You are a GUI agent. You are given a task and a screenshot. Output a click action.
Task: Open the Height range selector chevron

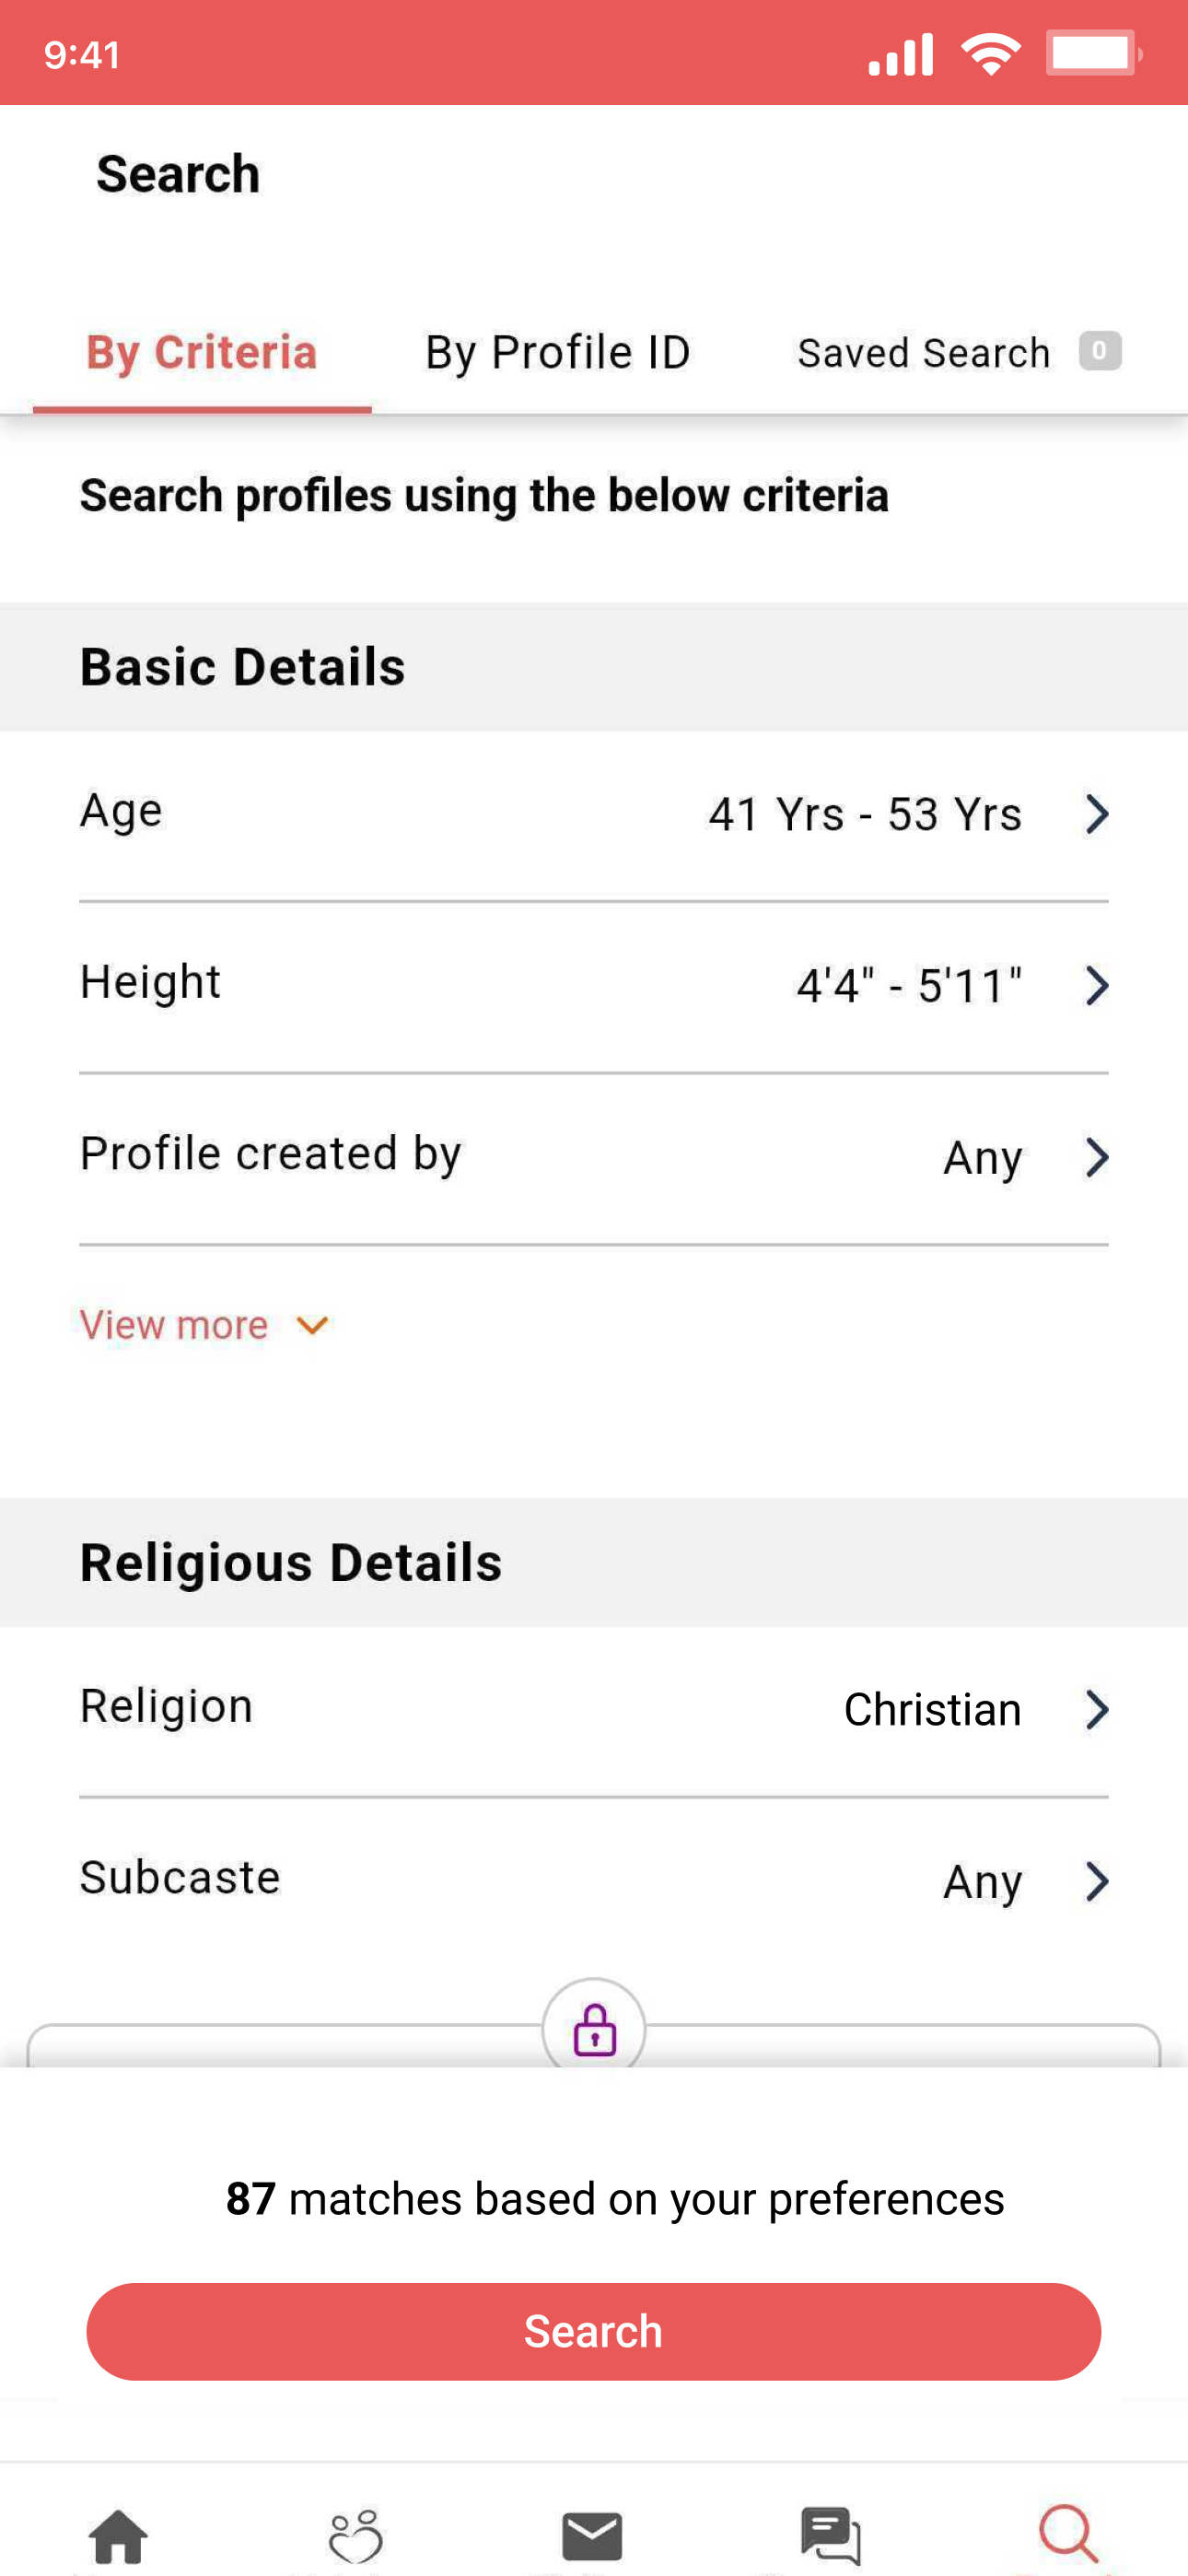pos(1097,986)
